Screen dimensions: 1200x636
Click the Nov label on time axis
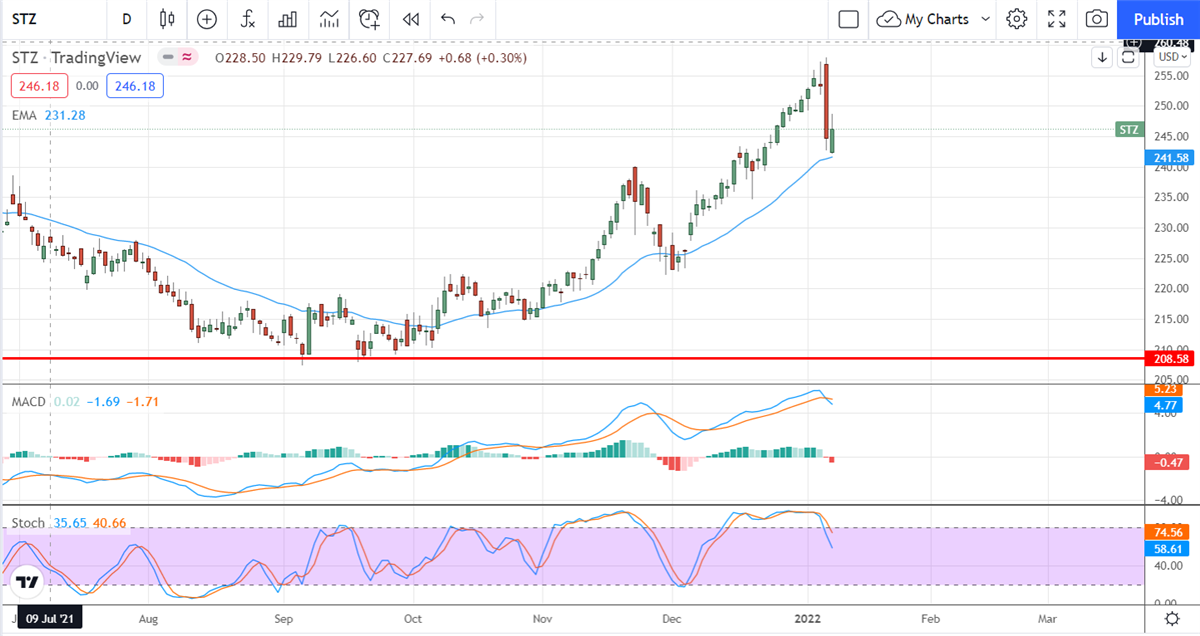[x=541, y=621]
